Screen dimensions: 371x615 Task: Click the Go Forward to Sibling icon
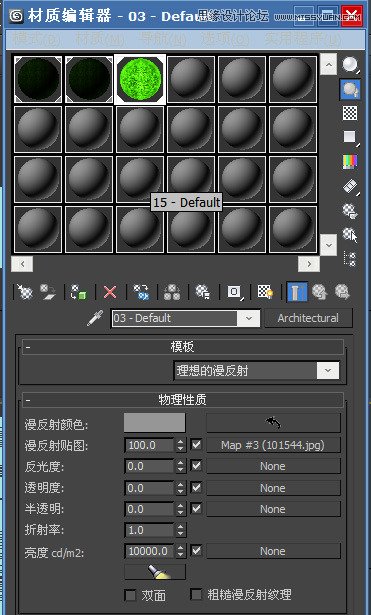tap(342, 292)
